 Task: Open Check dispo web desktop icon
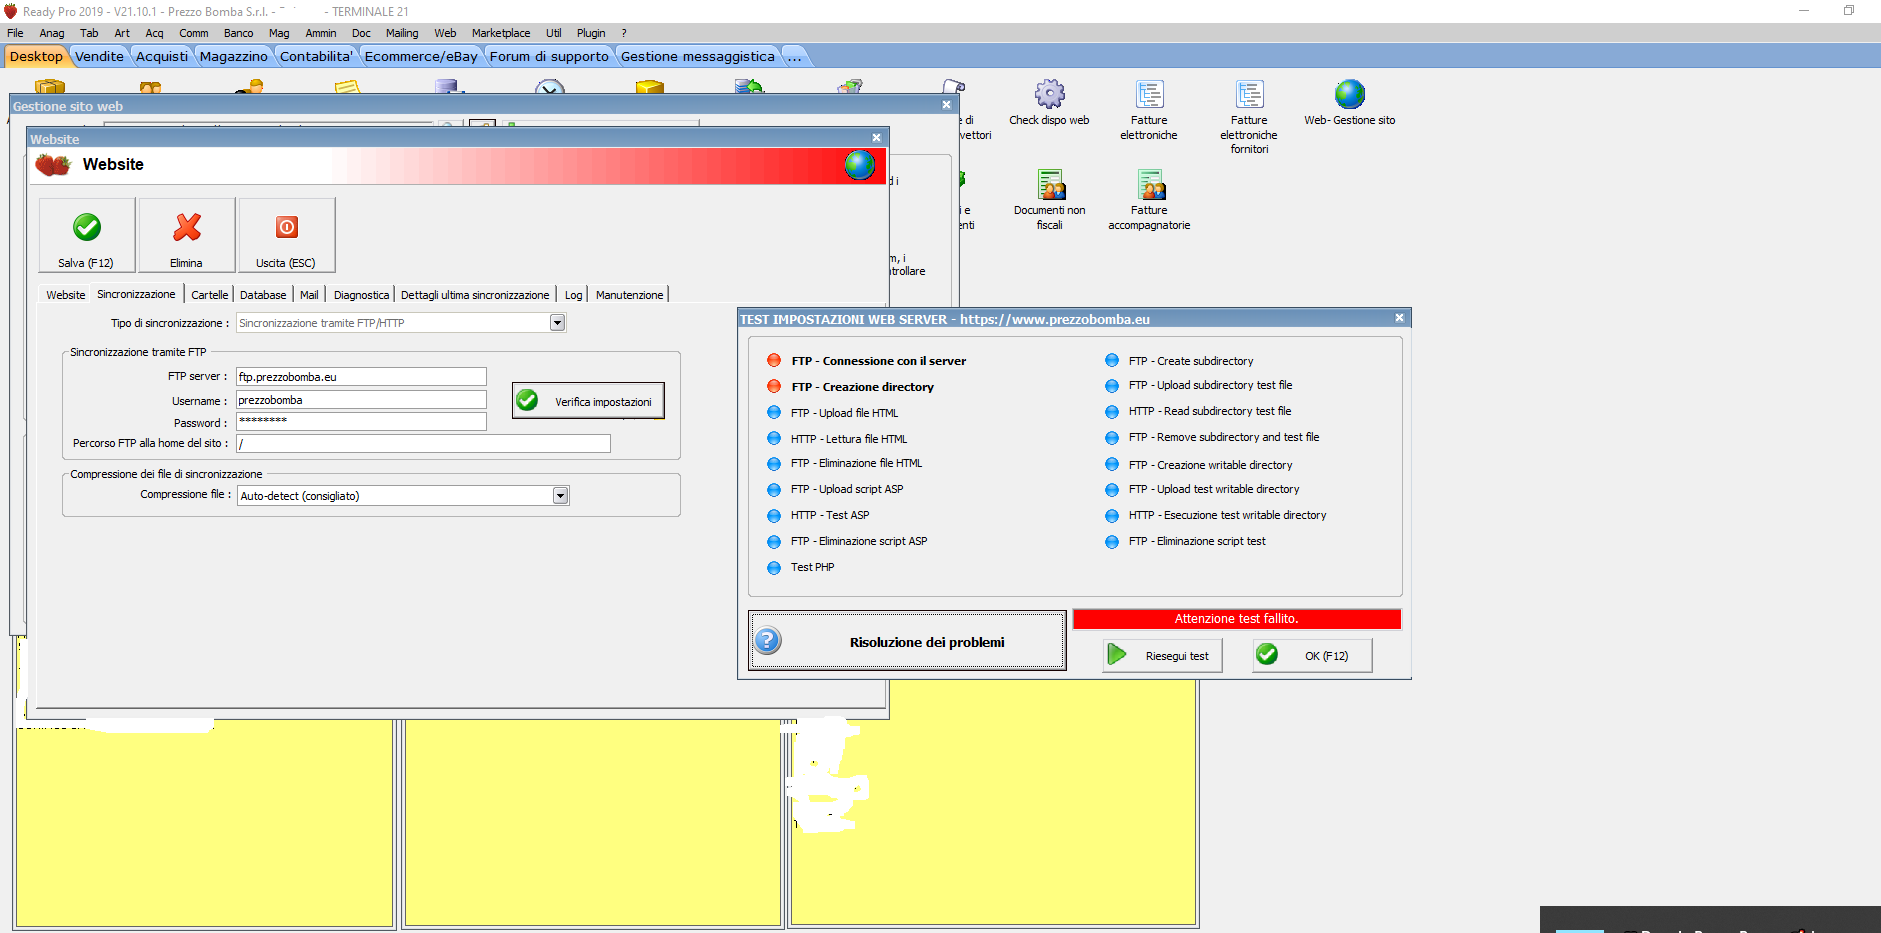[1049, 103]
